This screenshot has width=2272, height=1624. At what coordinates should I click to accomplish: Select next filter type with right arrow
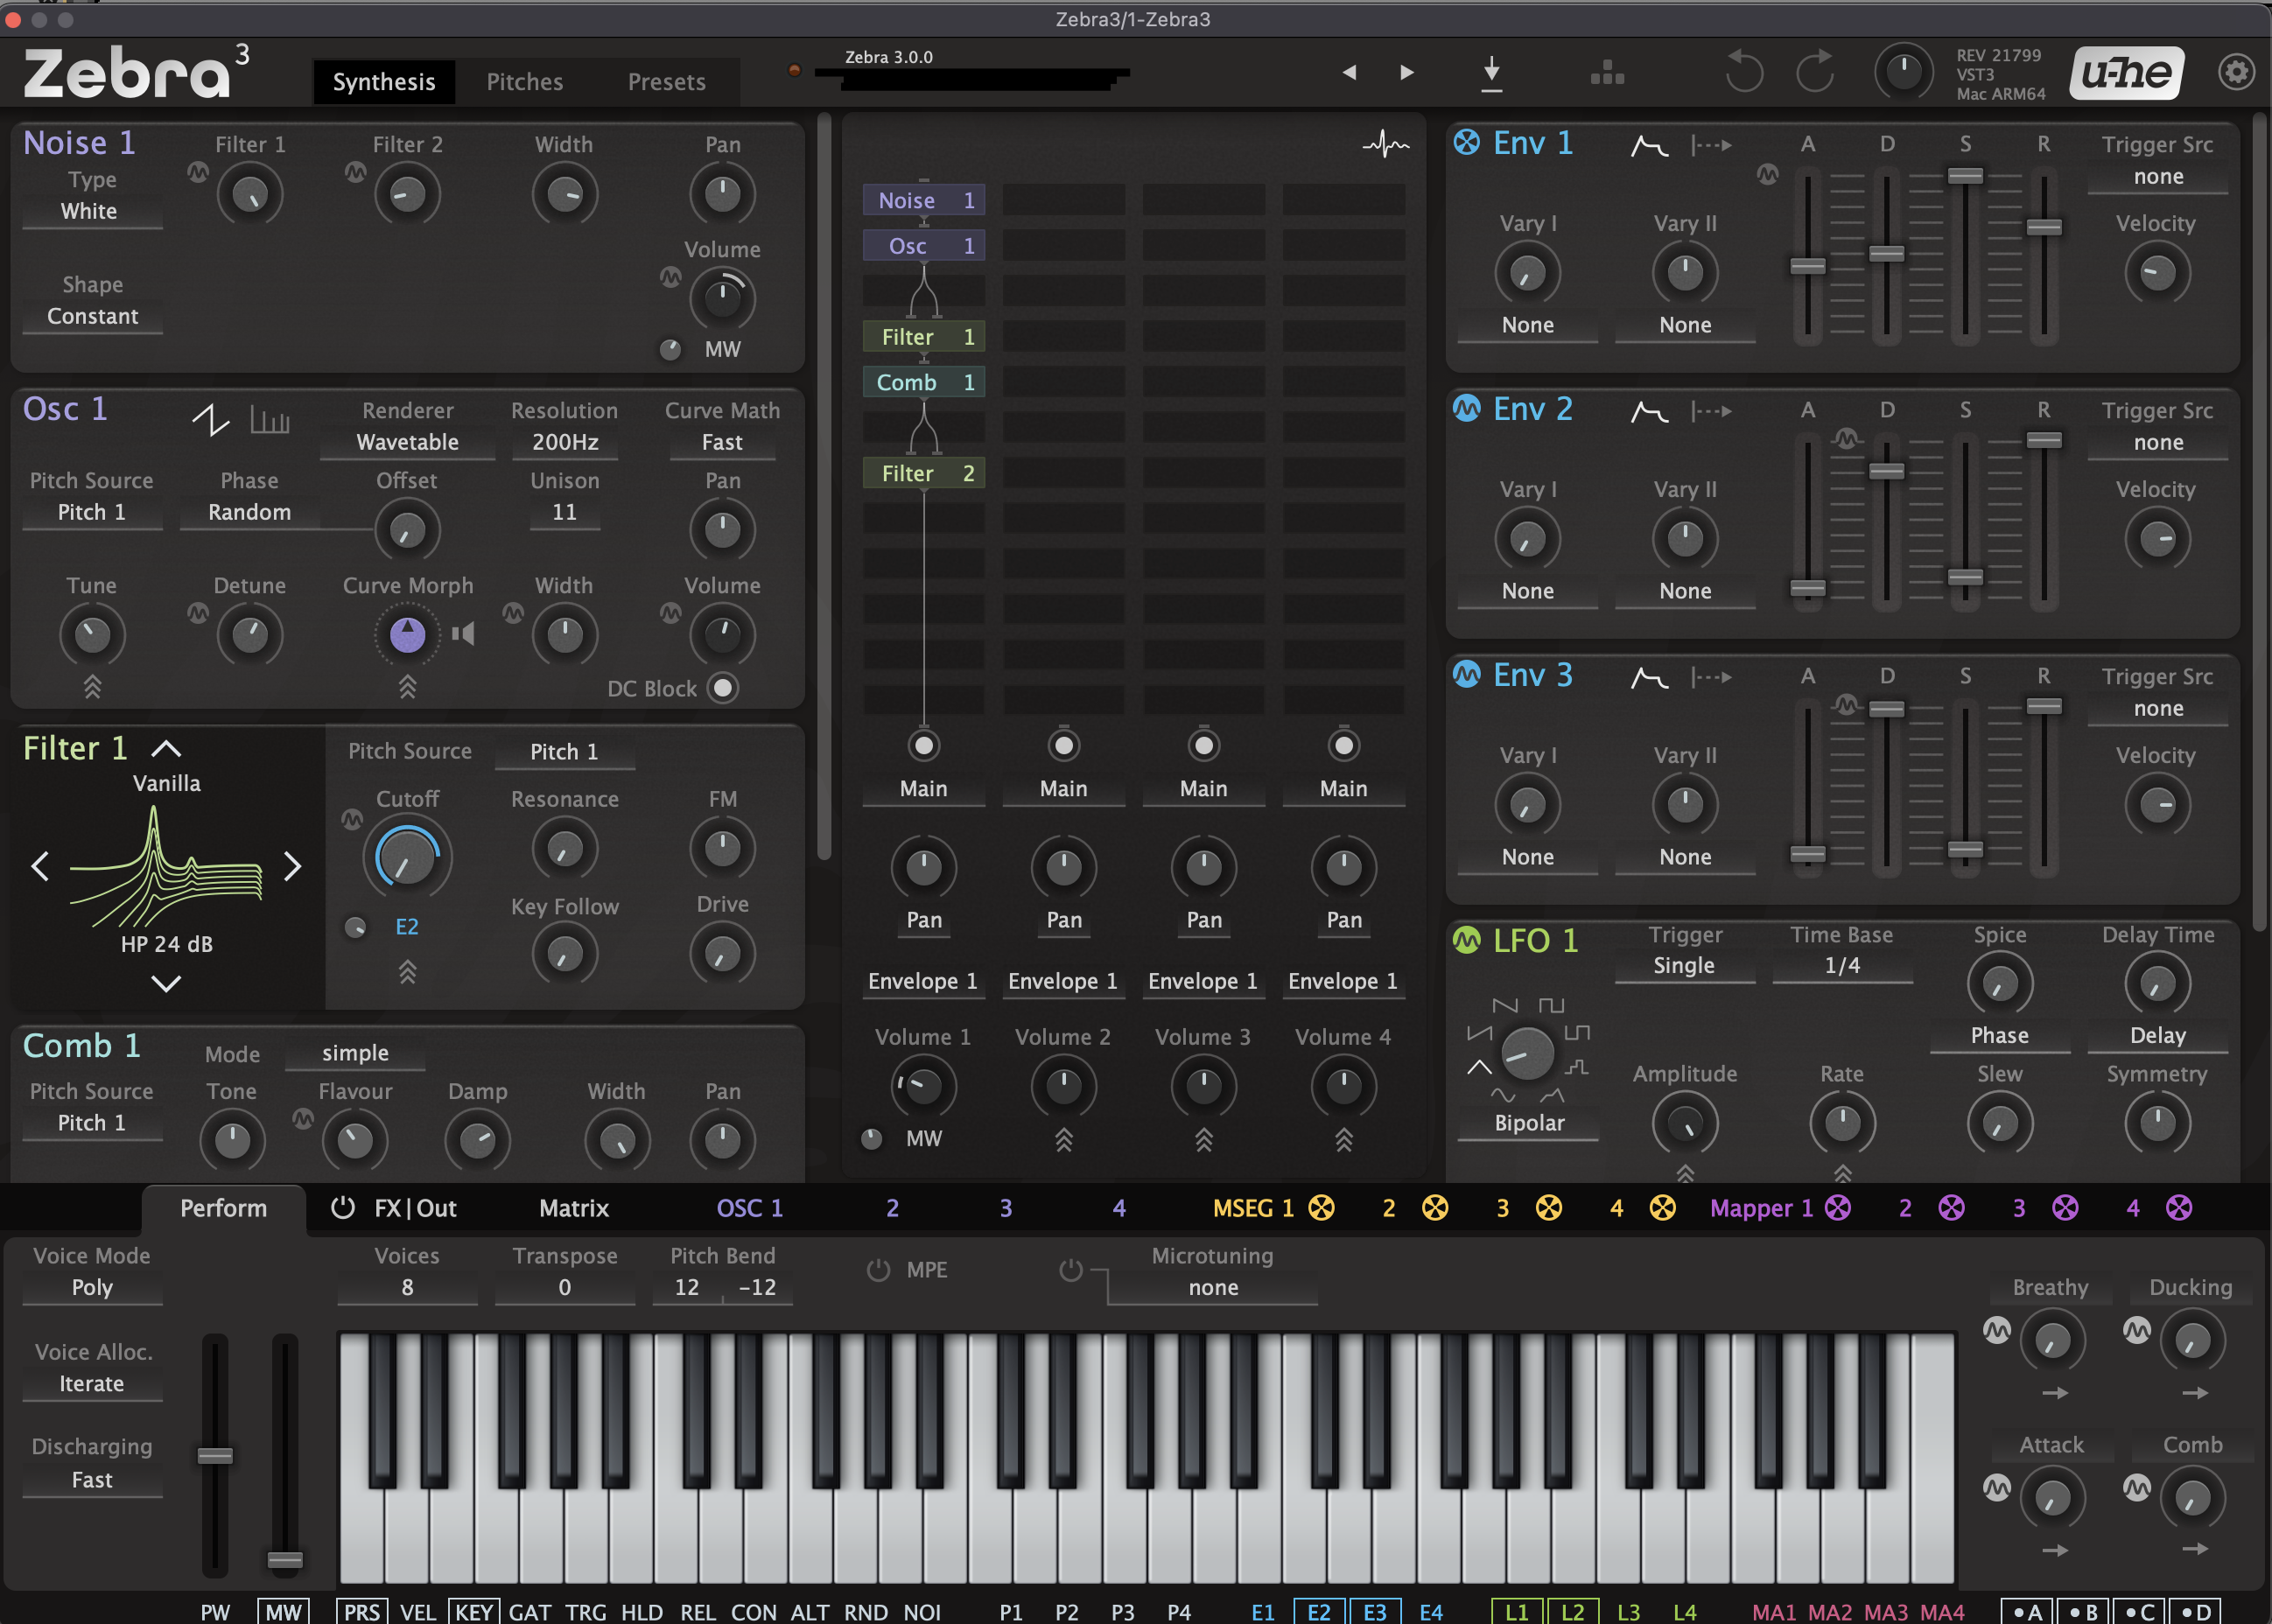pos(292,866)
